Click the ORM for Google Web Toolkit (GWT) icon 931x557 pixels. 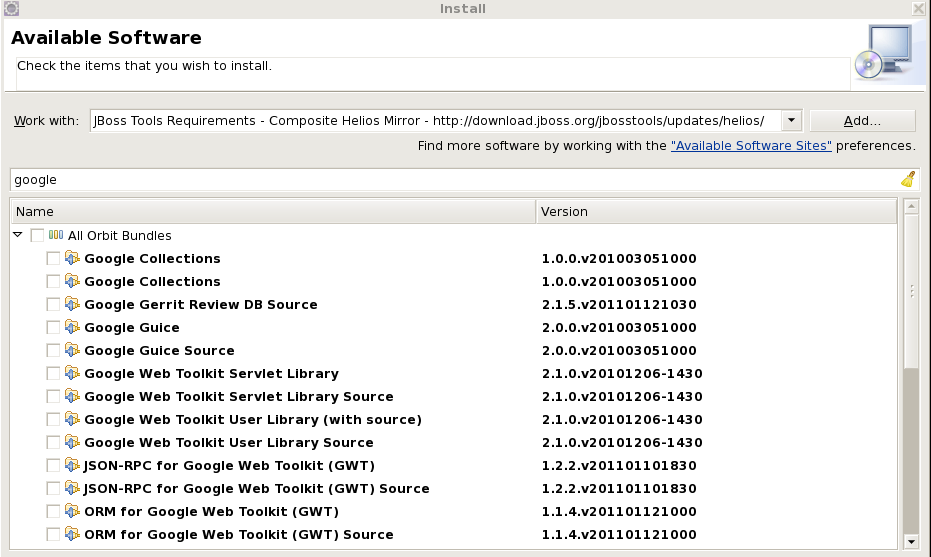[x=72, y=512]
